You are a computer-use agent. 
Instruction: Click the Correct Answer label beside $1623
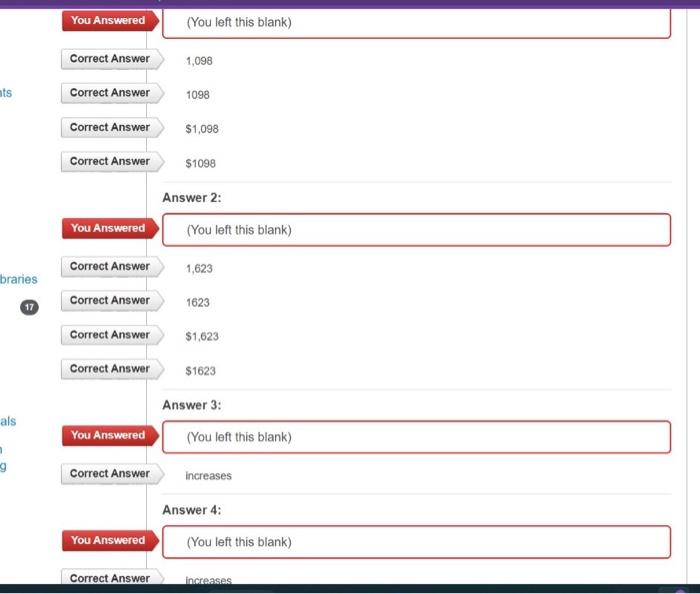[x=112, y=369]
